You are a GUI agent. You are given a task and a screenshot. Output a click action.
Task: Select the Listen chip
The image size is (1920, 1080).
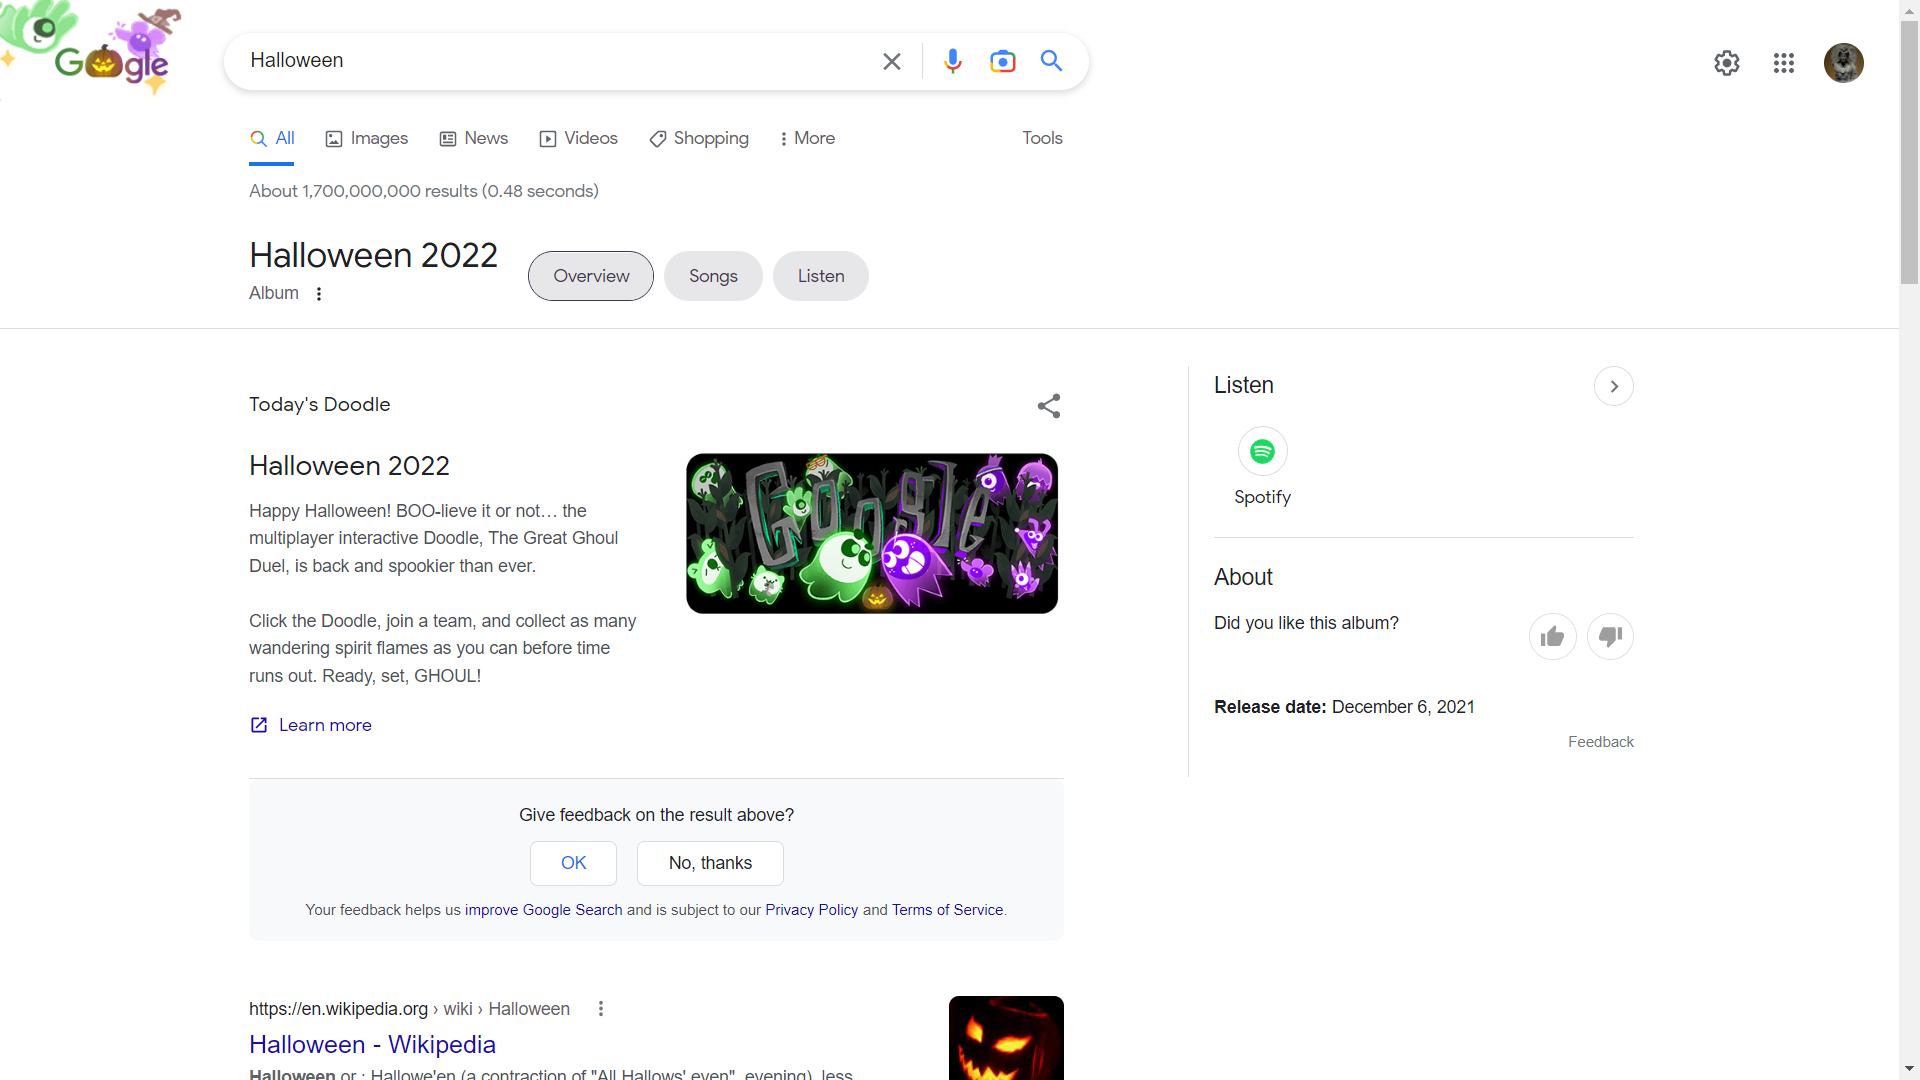[x=821, y=276]
